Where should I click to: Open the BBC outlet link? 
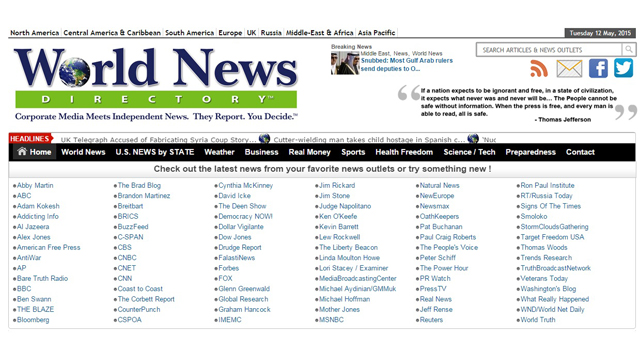tap(24, 289)
